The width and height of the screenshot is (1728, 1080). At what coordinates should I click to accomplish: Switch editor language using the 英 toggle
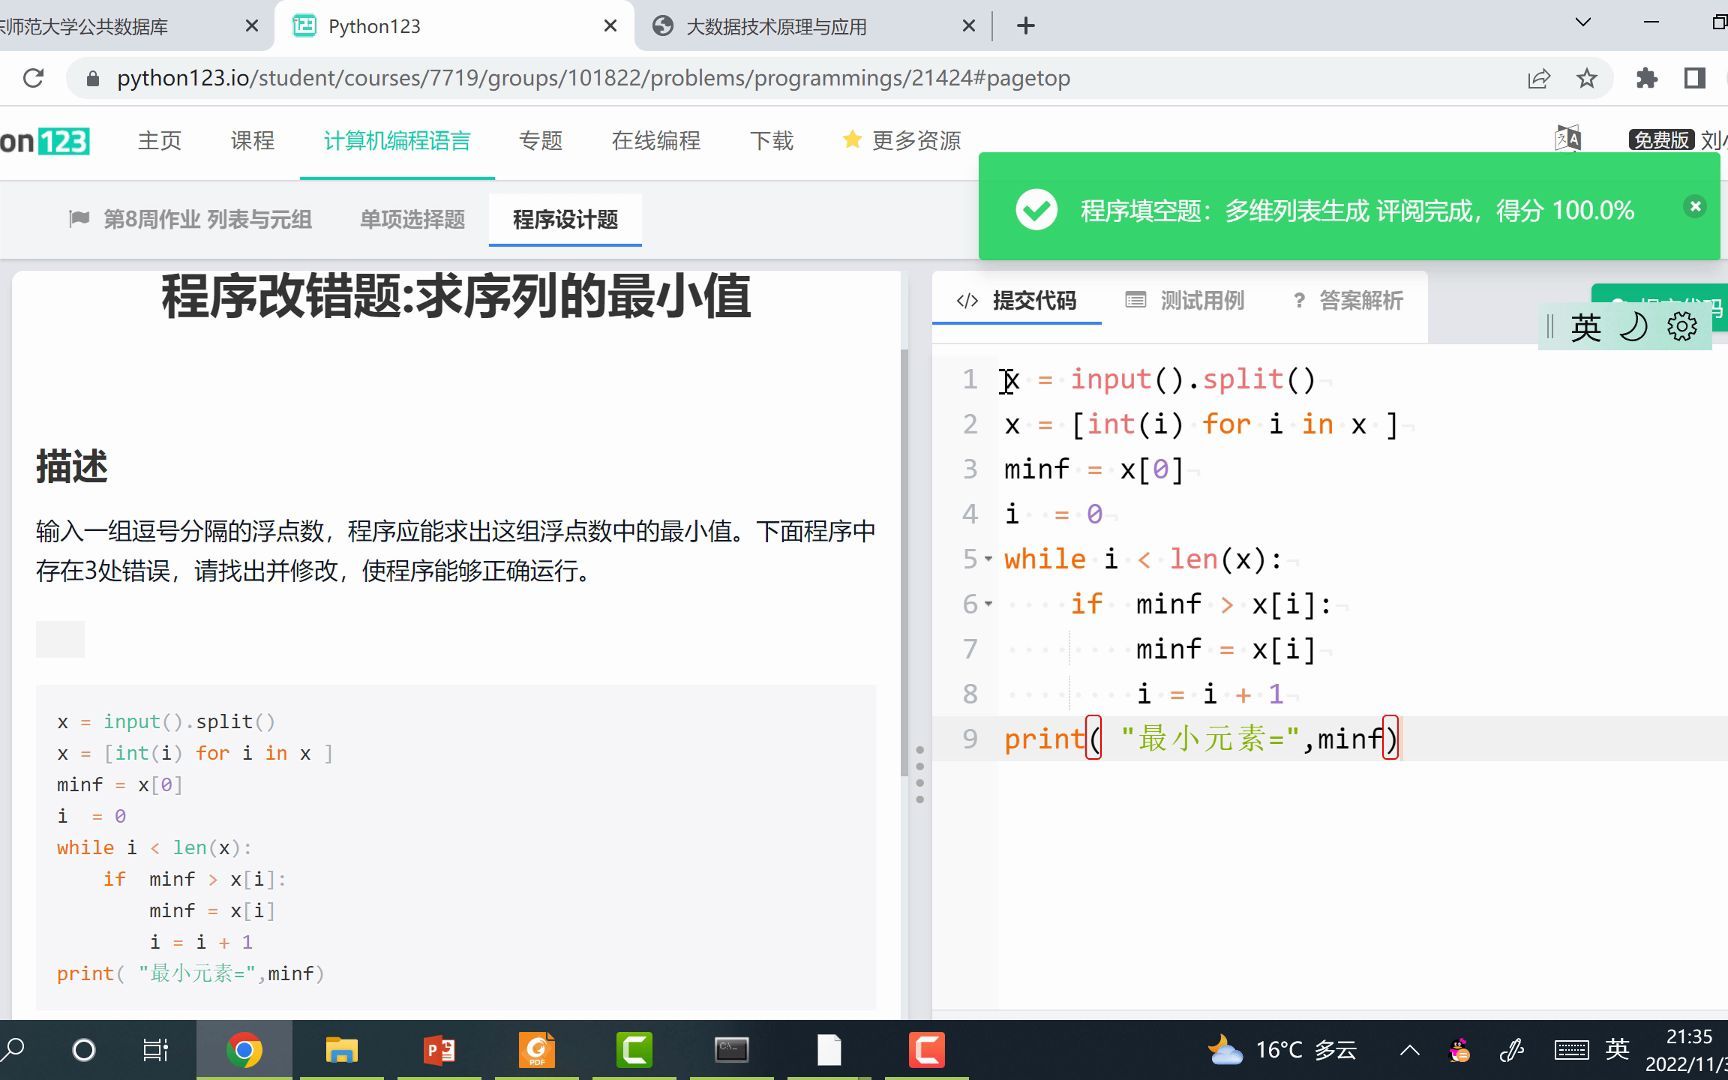coord(1586,326)
